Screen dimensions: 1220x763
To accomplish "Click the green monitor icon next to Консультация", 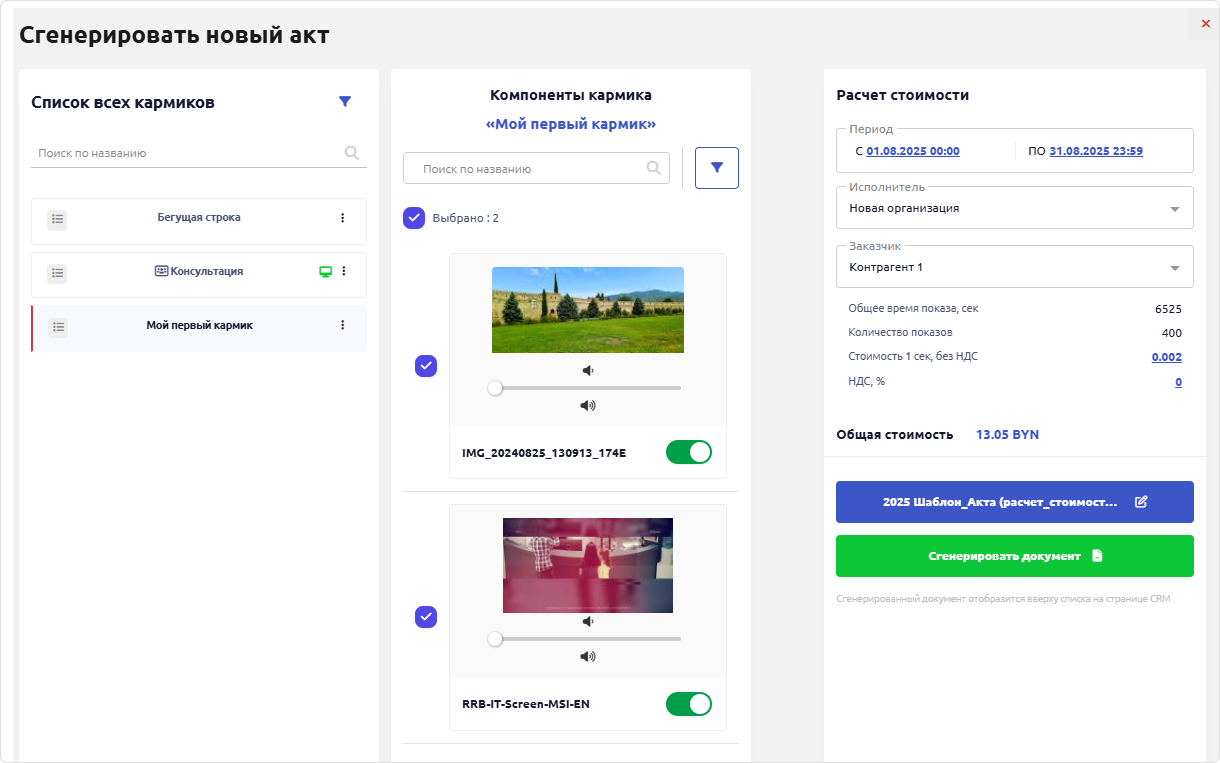I will point(324,270).
